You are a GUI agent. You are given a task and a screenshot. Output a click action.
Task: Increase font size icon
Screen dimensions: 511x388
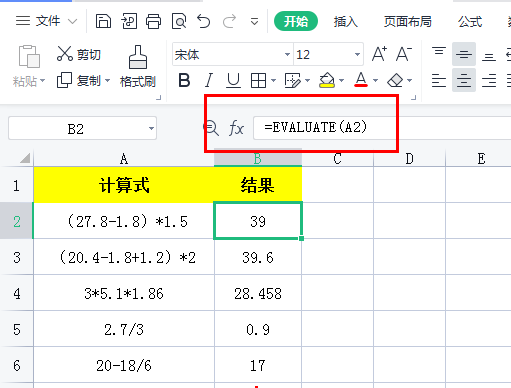point(379,54)
